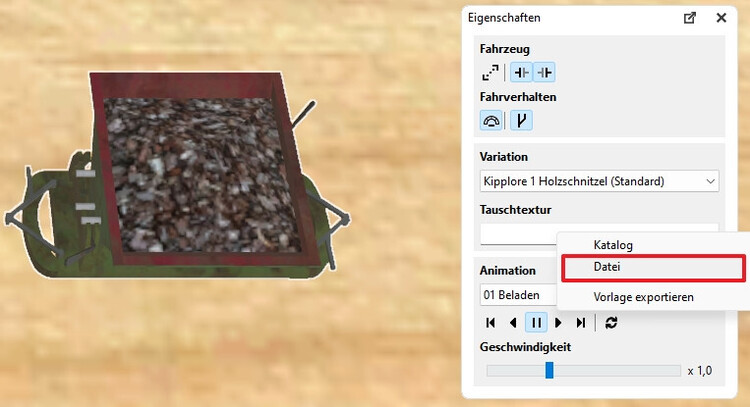Choose Katalog from the context menu
The image size is (750, 407).
tap(613, 245)
